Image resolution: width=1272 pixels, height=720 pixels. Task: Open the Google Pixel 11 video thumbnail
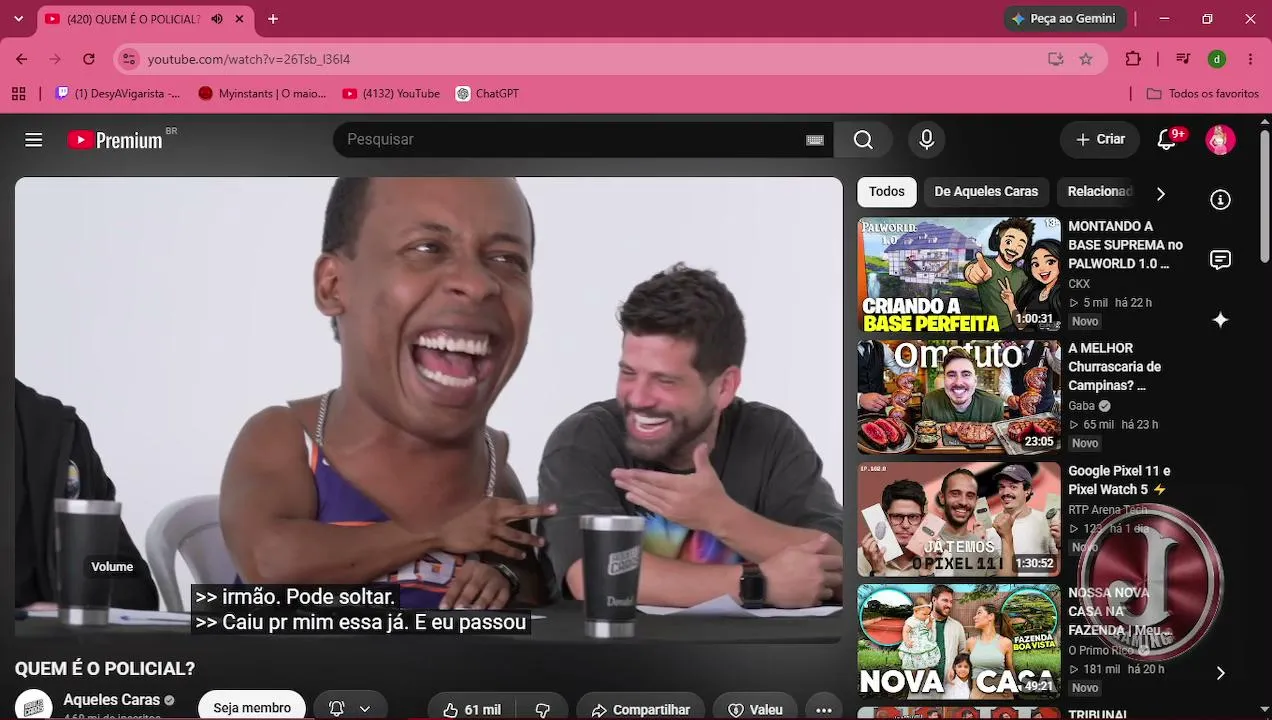959,519
